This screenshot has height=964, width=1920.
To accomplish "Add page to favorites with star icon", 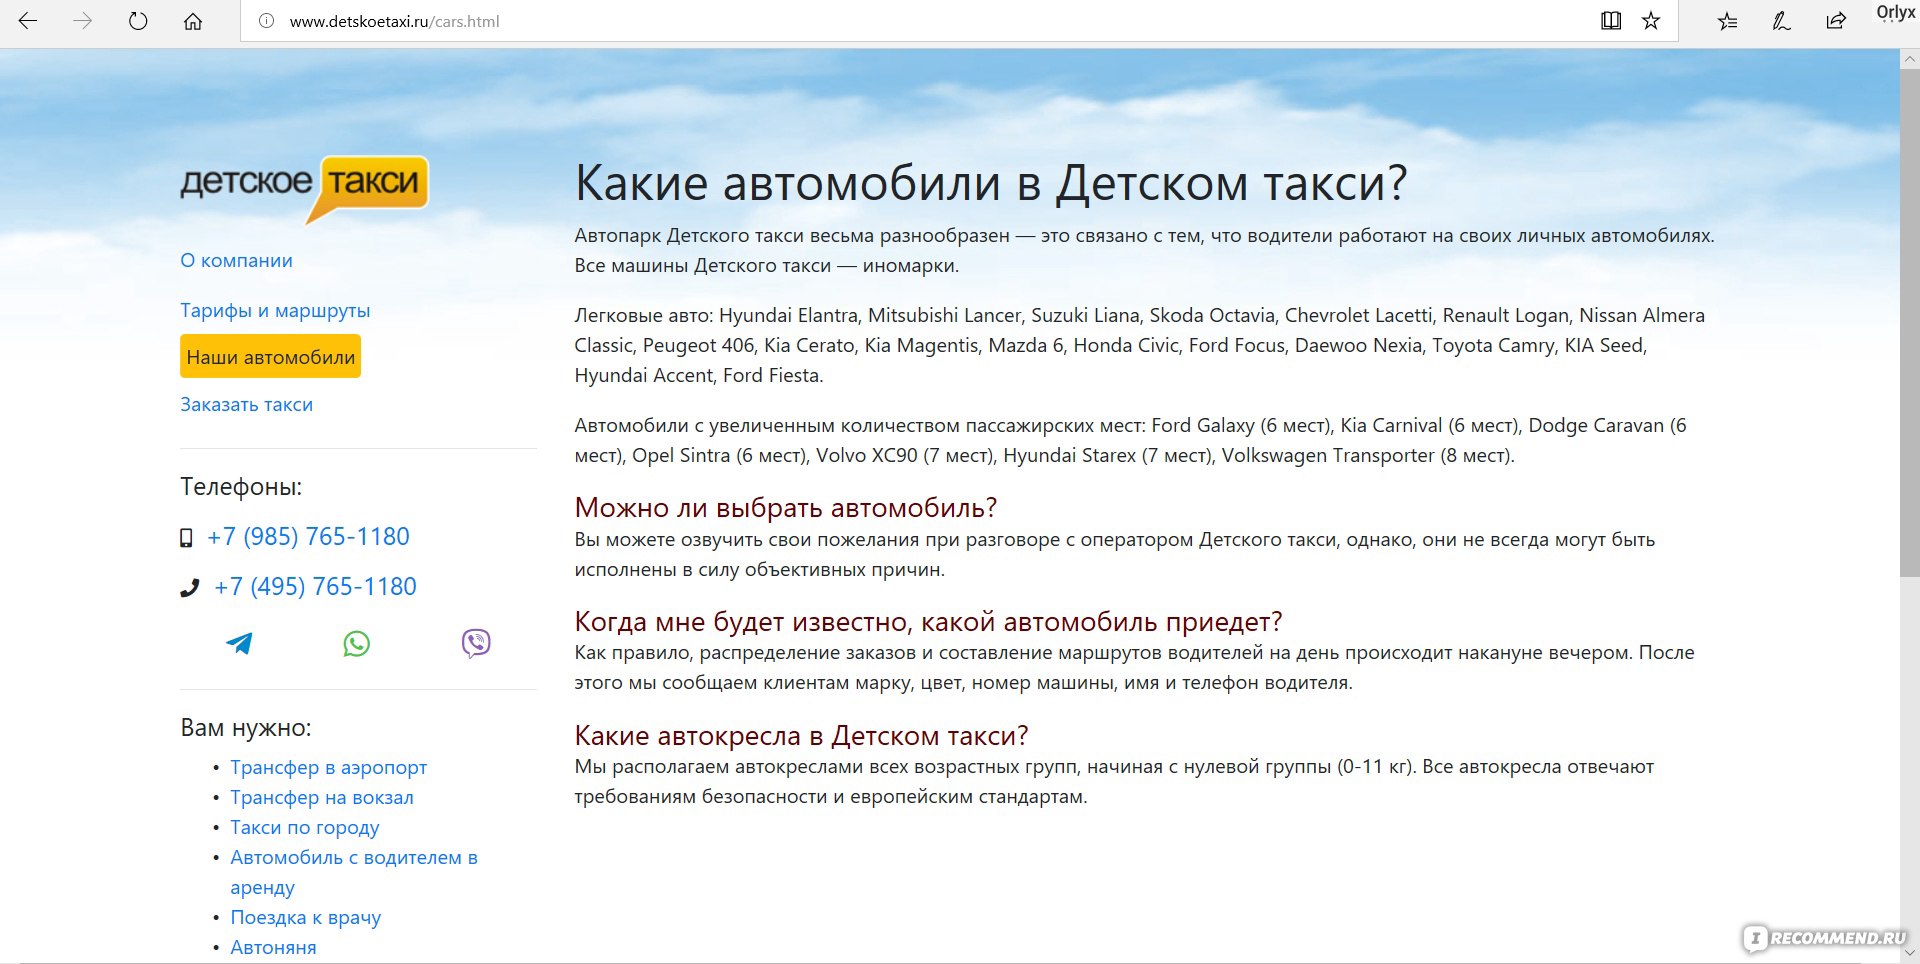I will click(x=1651, y=21).
